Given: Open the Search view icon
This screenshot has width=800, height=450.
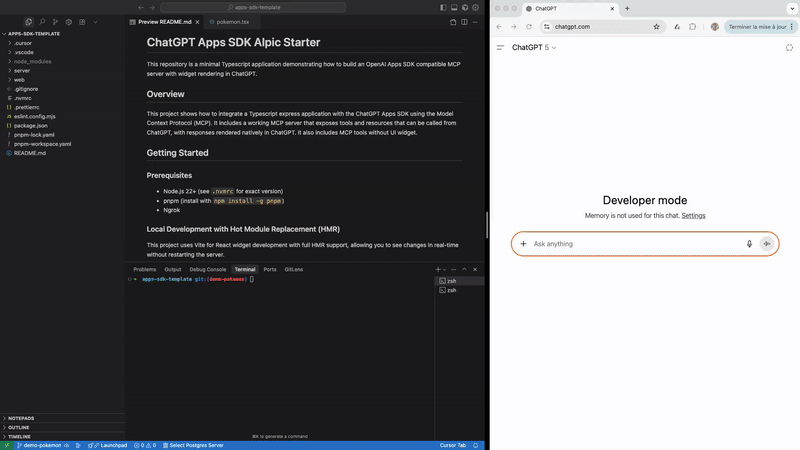Looking at the screenshot, I should click(42, 21).
